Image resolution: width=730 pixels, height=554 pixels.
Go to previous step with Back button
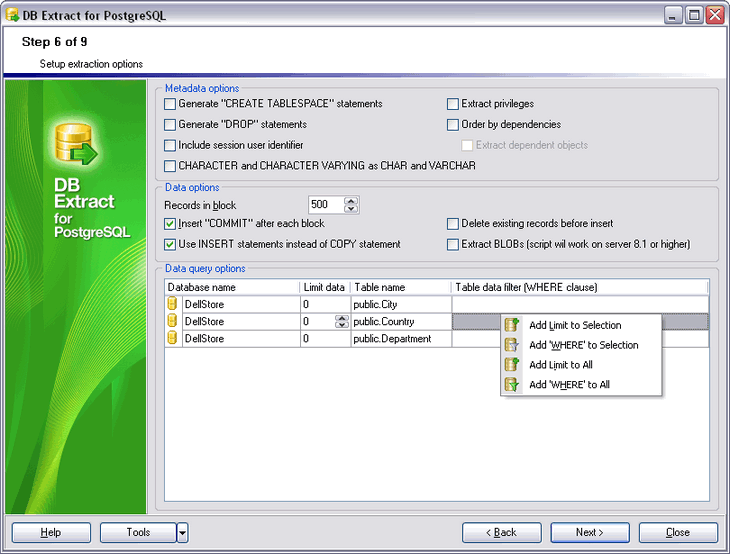(501, 532)
